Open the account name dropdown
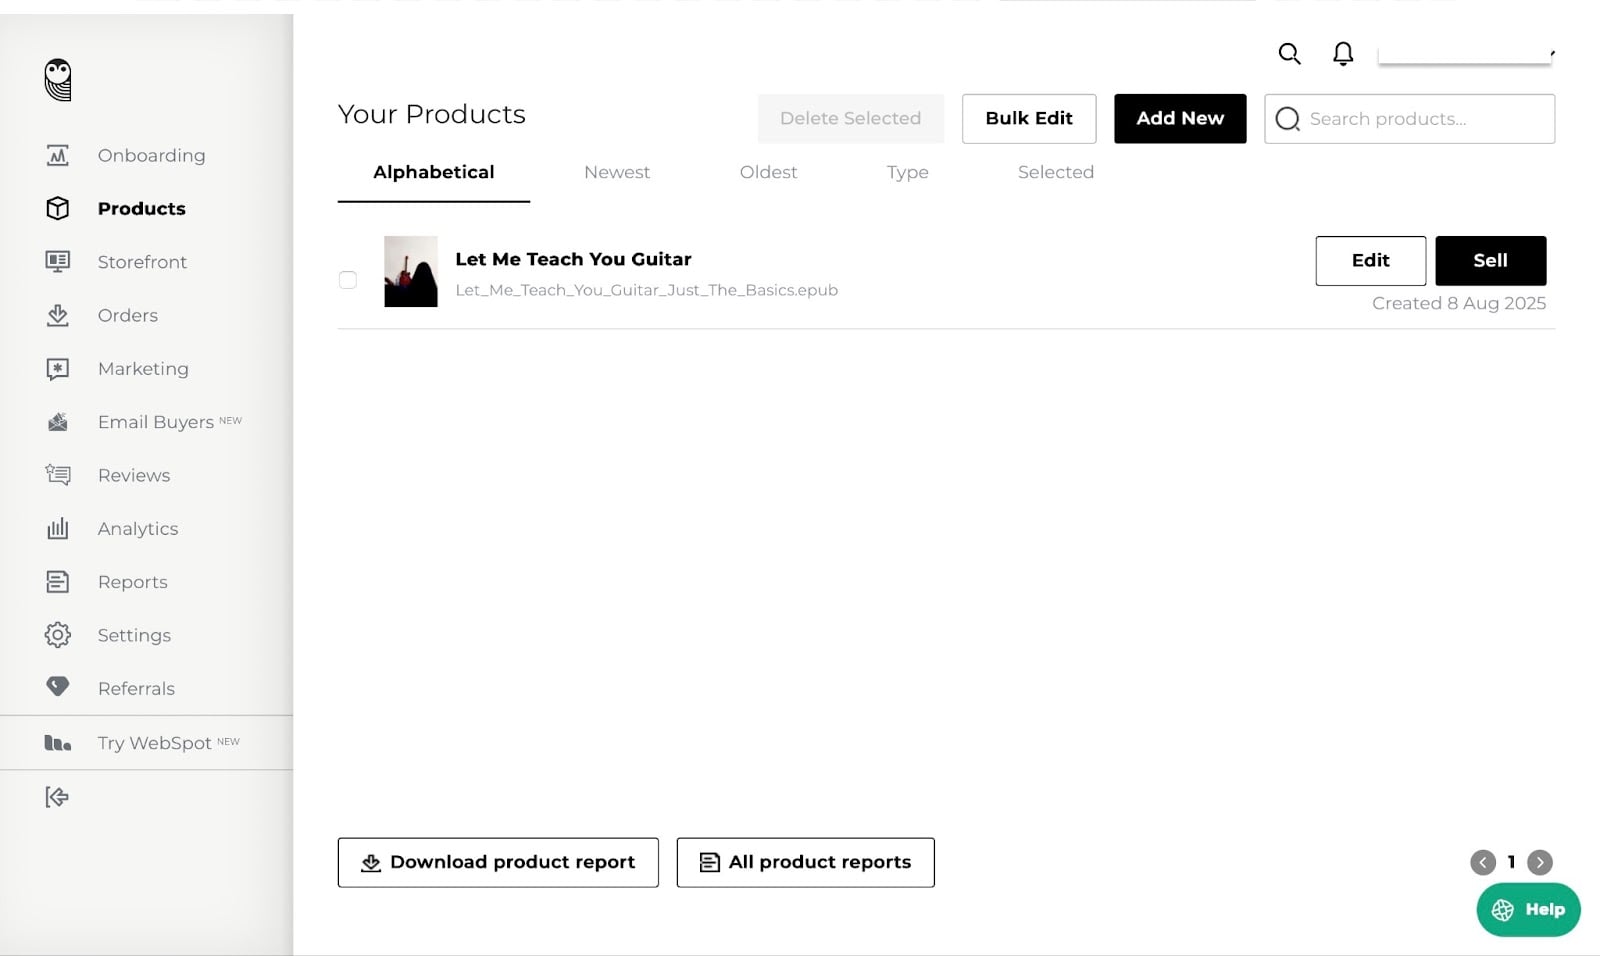 [1466, 54]
